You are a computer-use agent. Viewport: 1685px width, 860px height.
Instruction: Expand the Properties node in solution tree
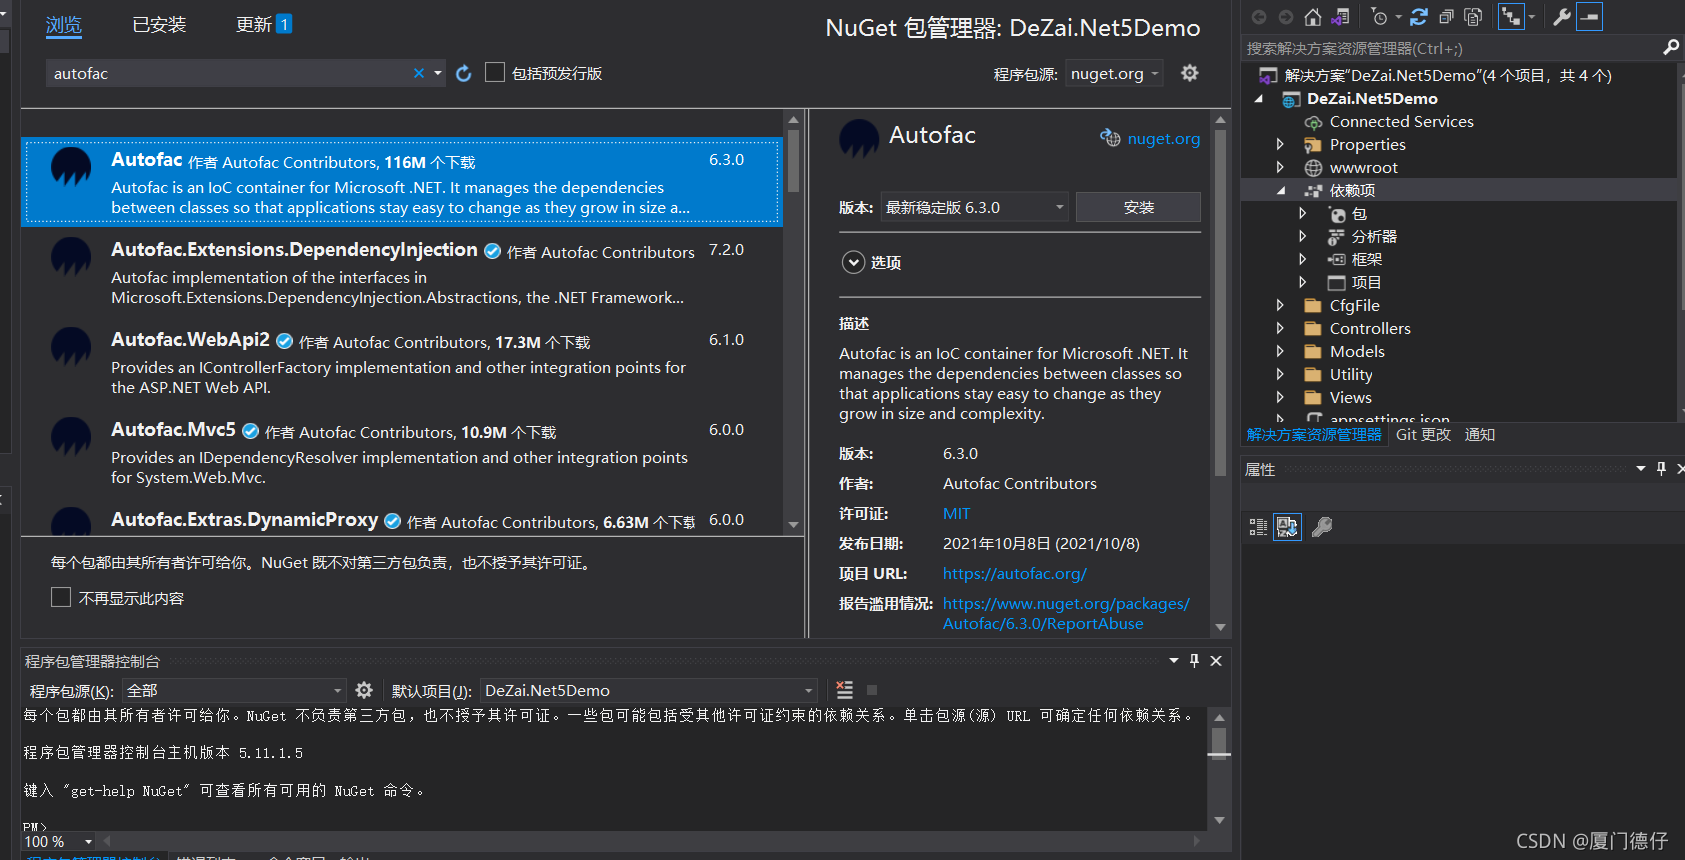1280,144
